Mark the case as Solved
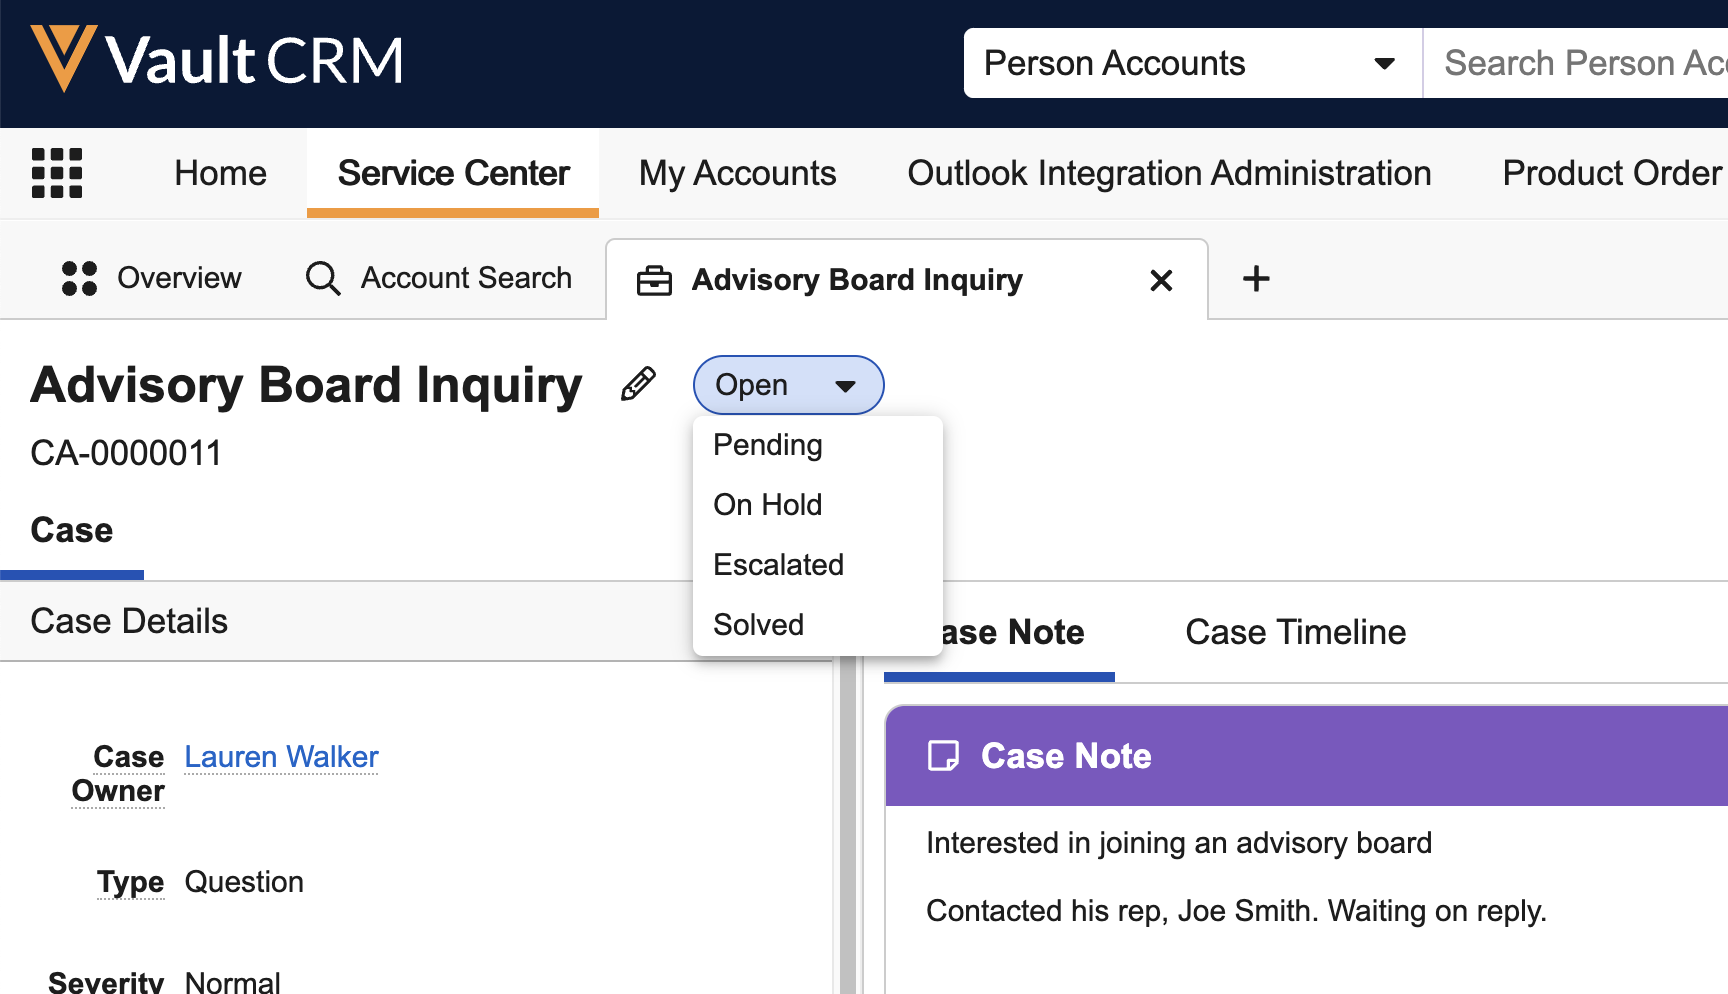The image size is (1728, 994). [x=758, y=625]
